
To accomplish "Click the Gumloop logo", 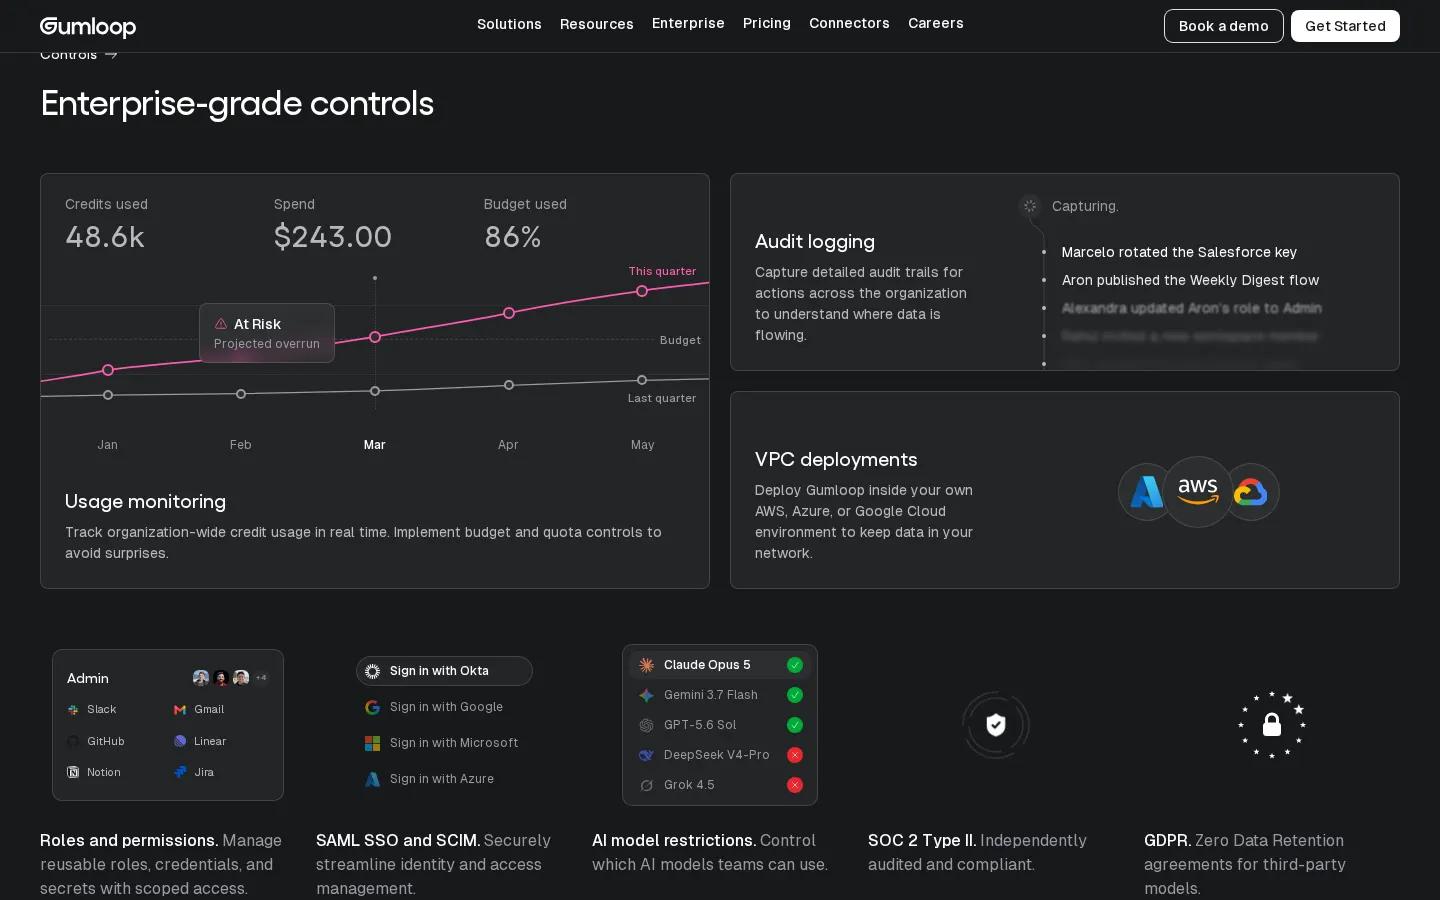I will pos(88,26).
